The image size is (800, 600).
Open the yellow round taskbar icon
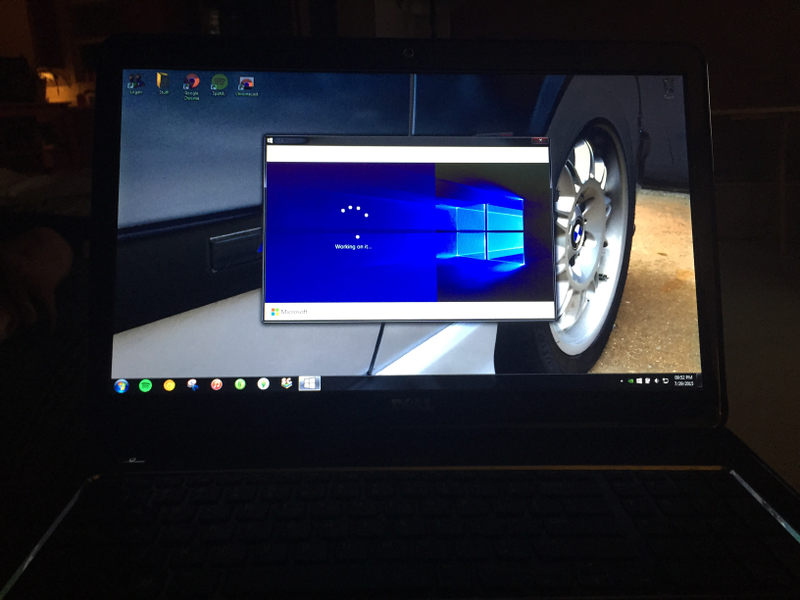[x=169, y=385]
